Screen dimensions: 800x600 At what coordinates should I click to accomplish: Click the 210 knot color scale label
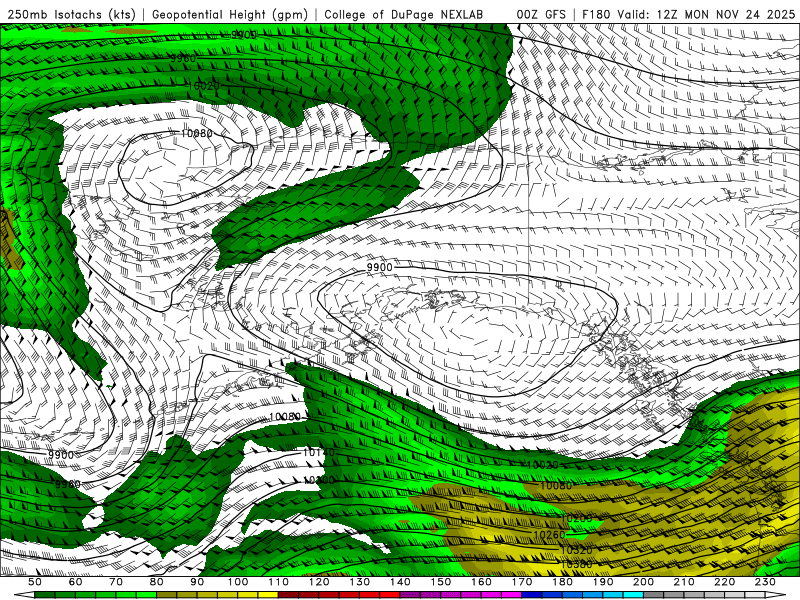click(684, 582)
